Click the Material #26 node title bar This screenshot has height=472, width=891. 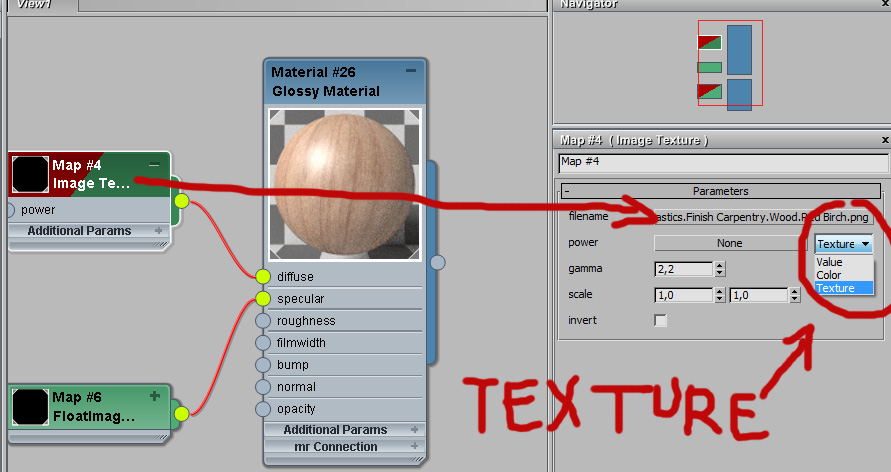pos(345,82)
